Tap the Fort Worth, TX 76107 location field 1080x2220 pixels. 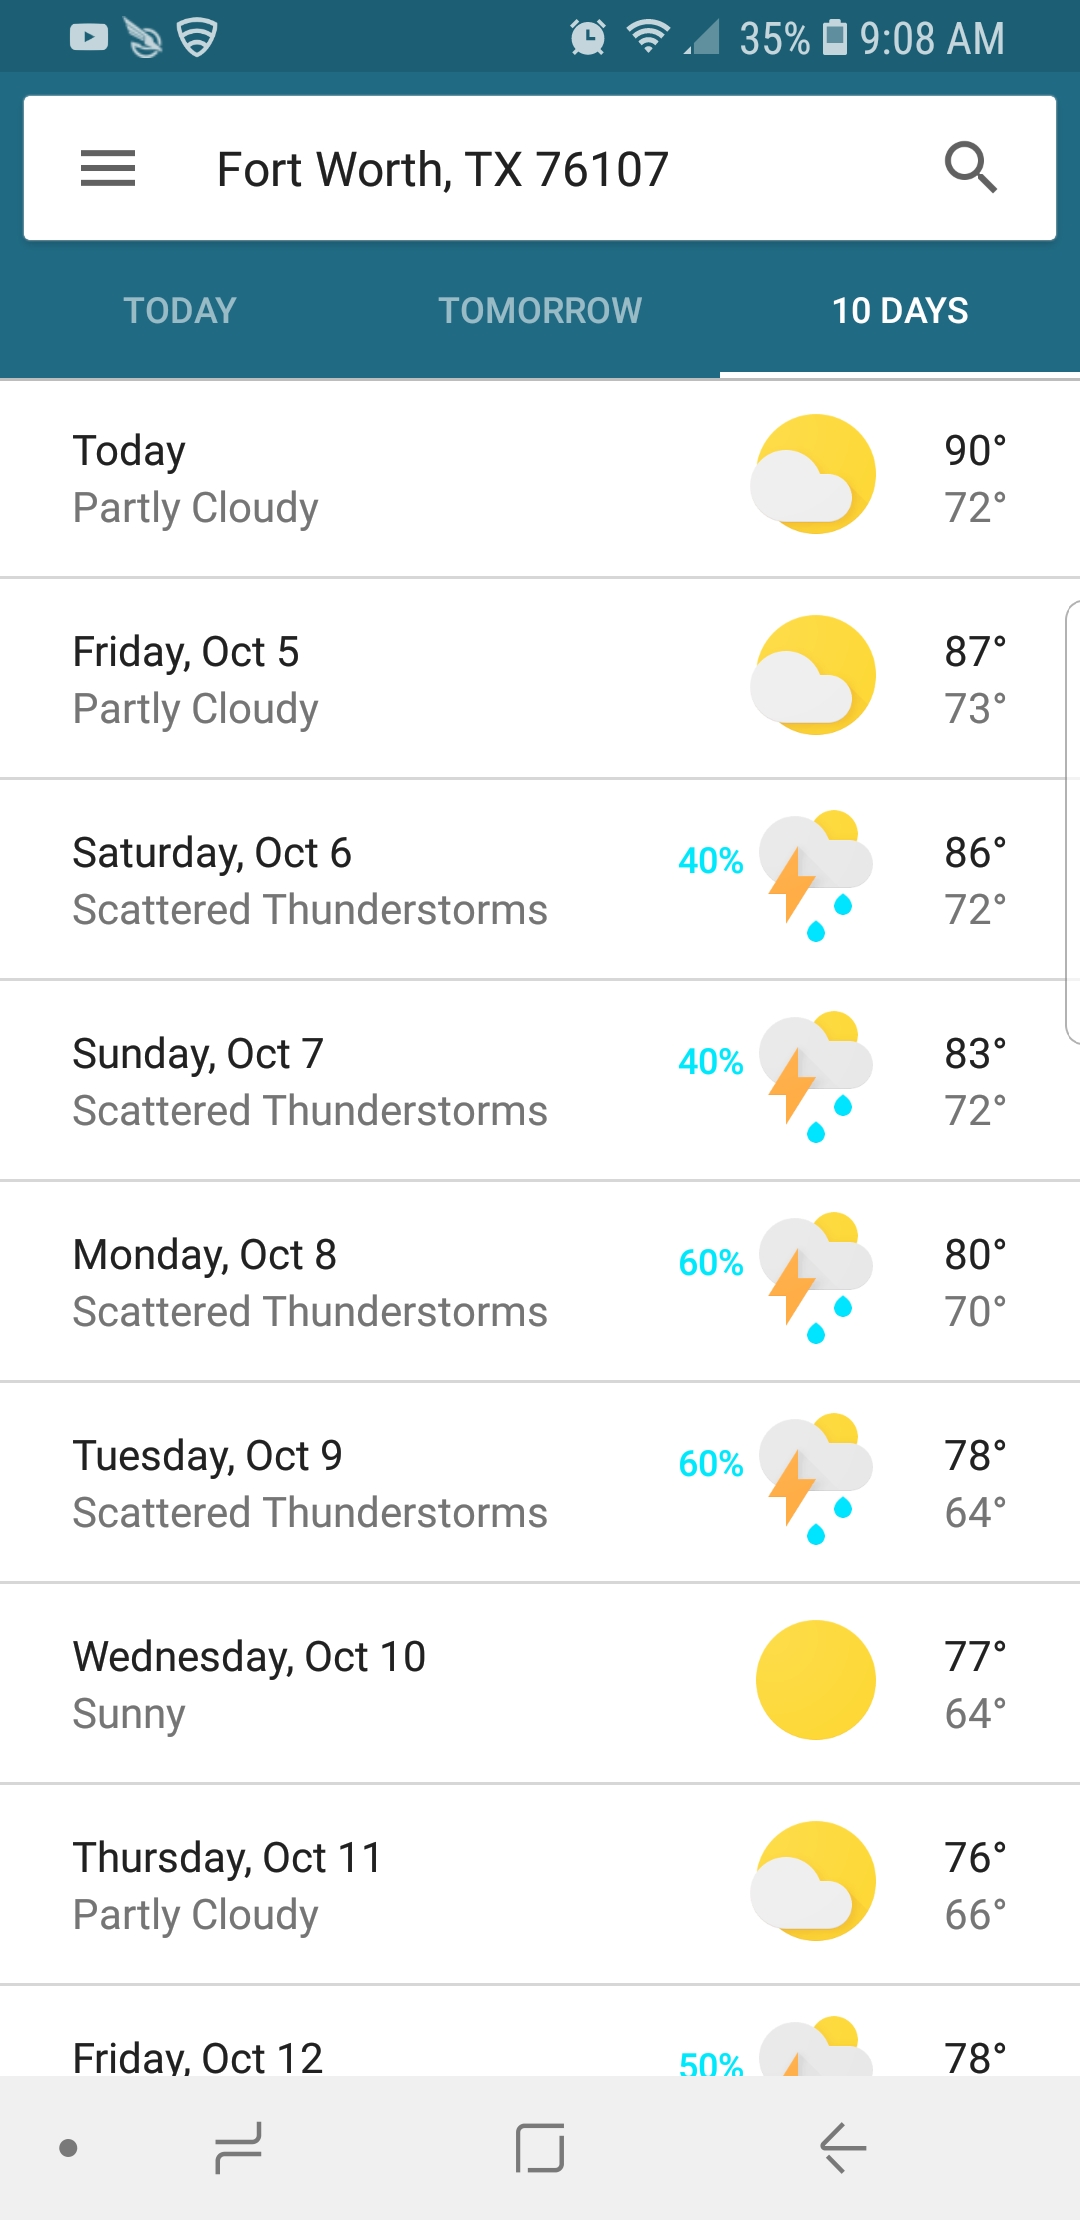pyautogui.click(x=442, y=170)
